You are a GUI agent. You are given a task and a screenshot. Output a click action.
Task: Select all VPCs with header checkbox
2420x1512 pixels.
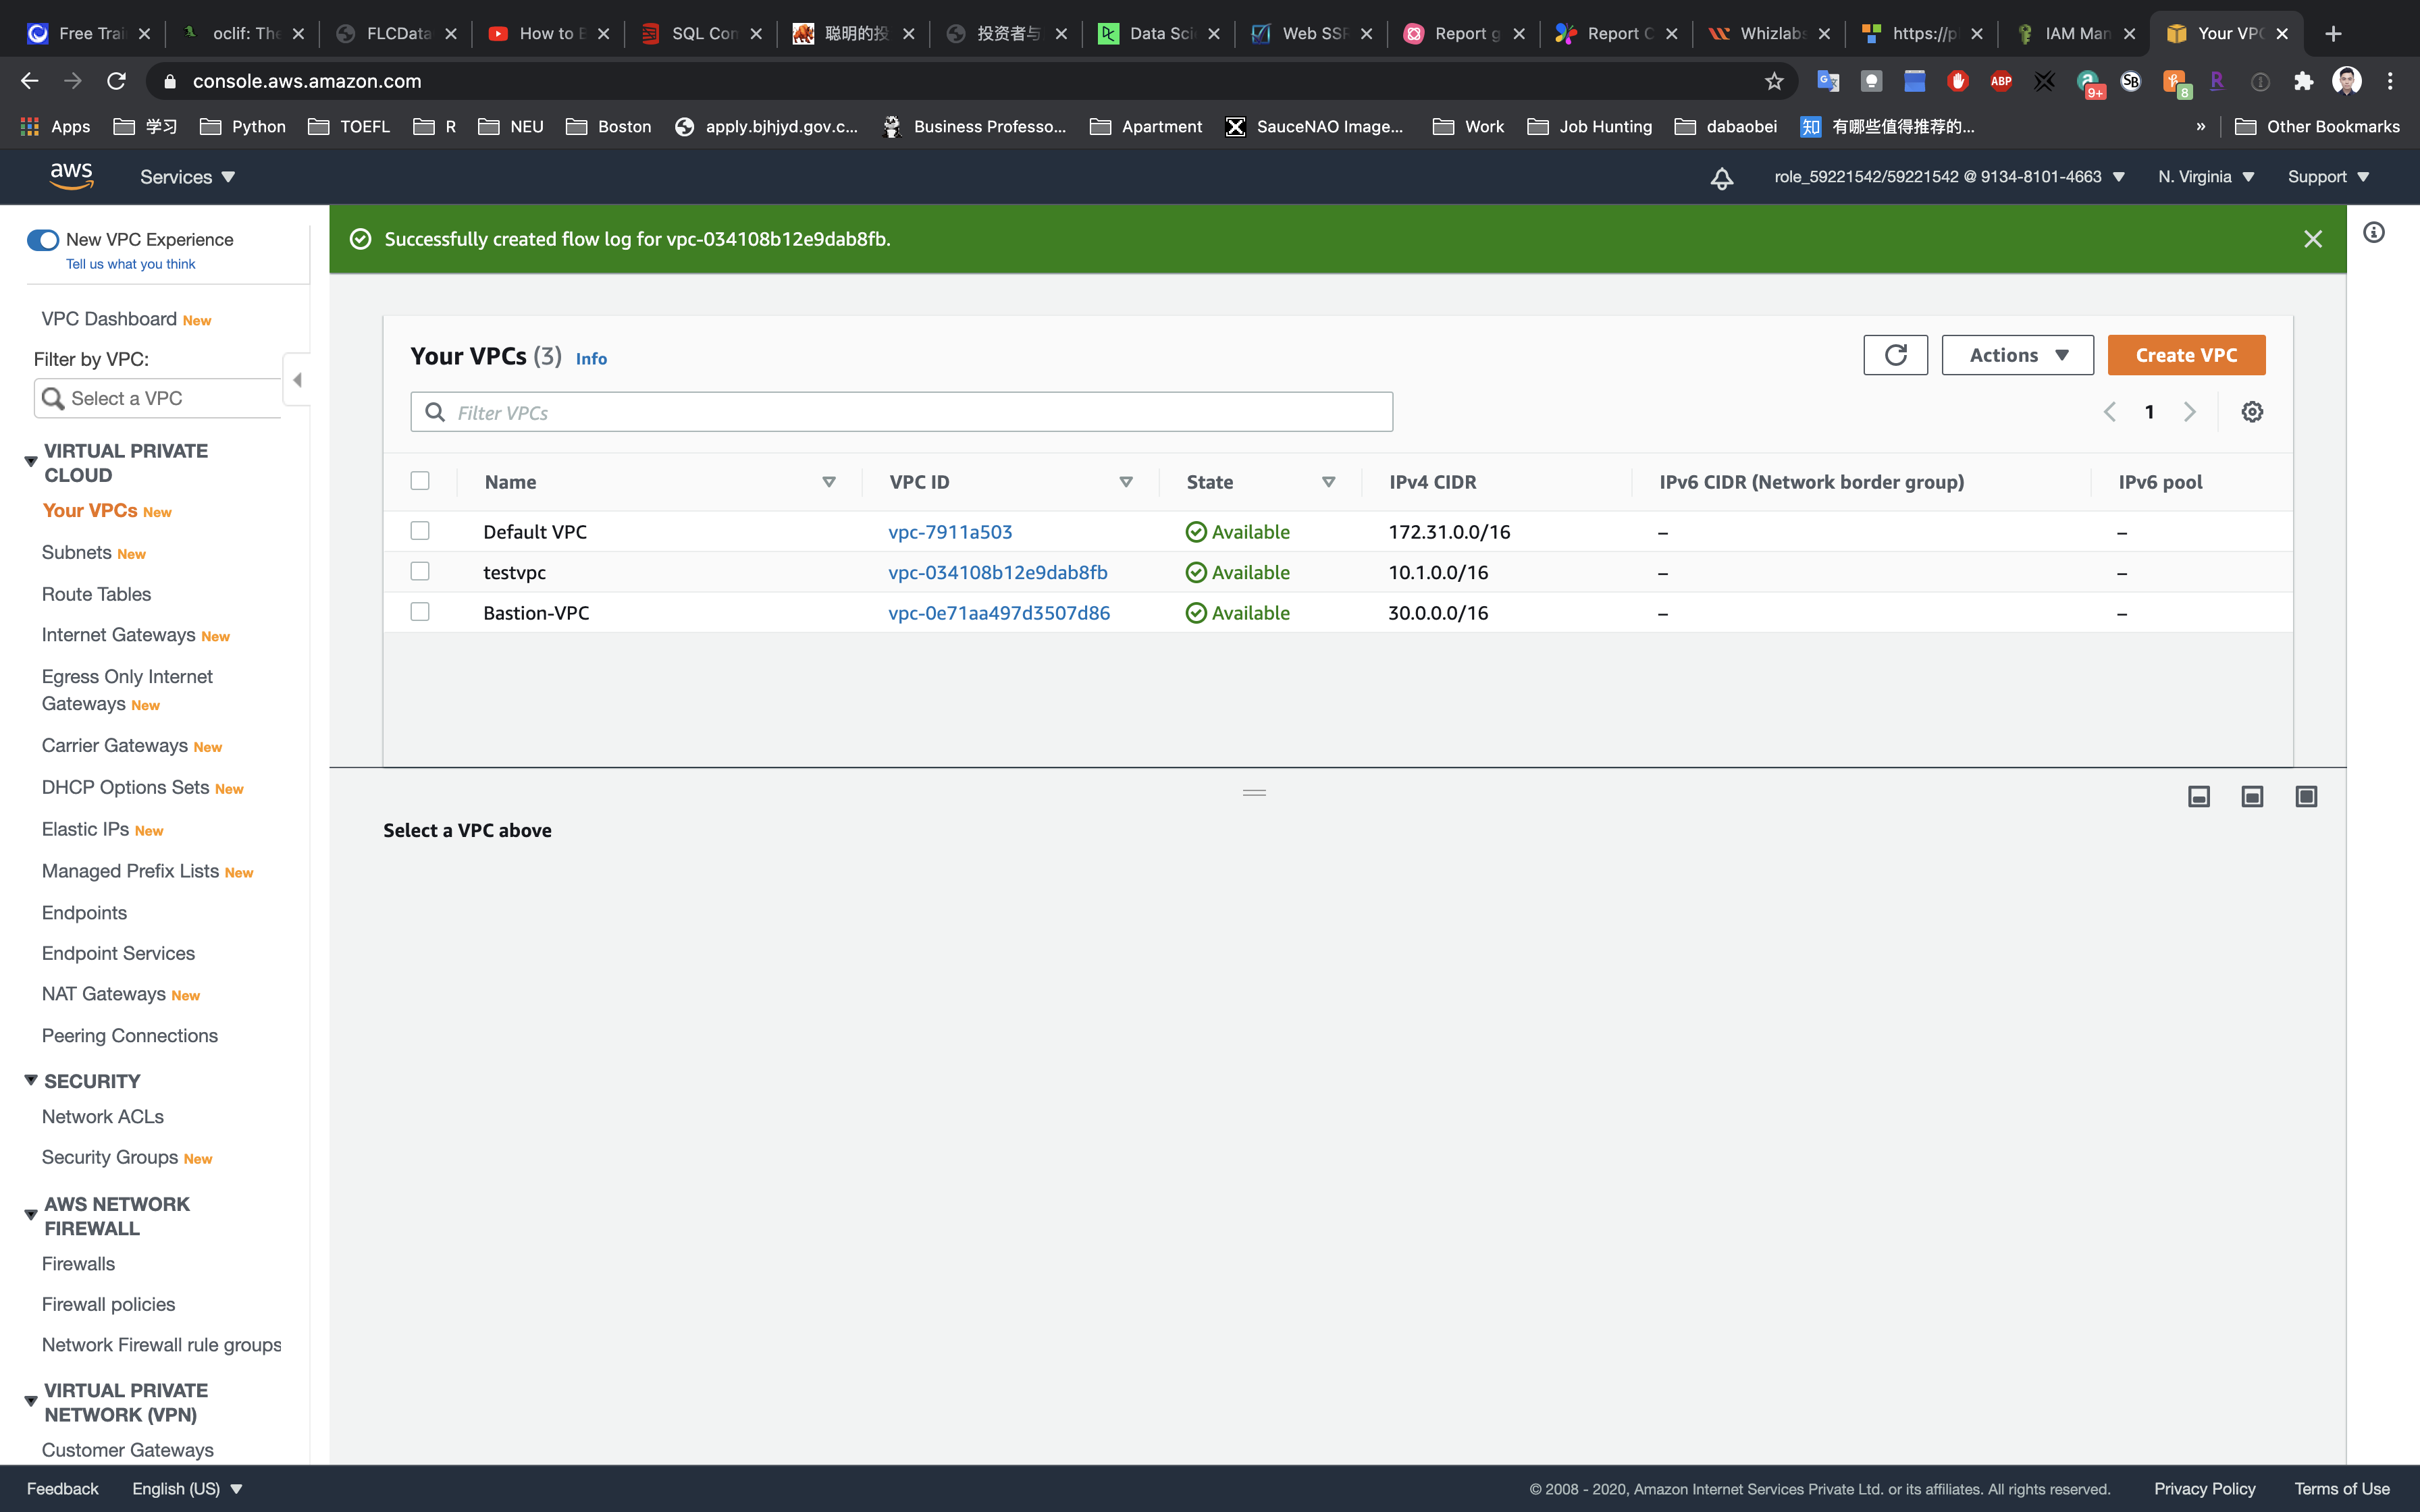pos(420,481)
